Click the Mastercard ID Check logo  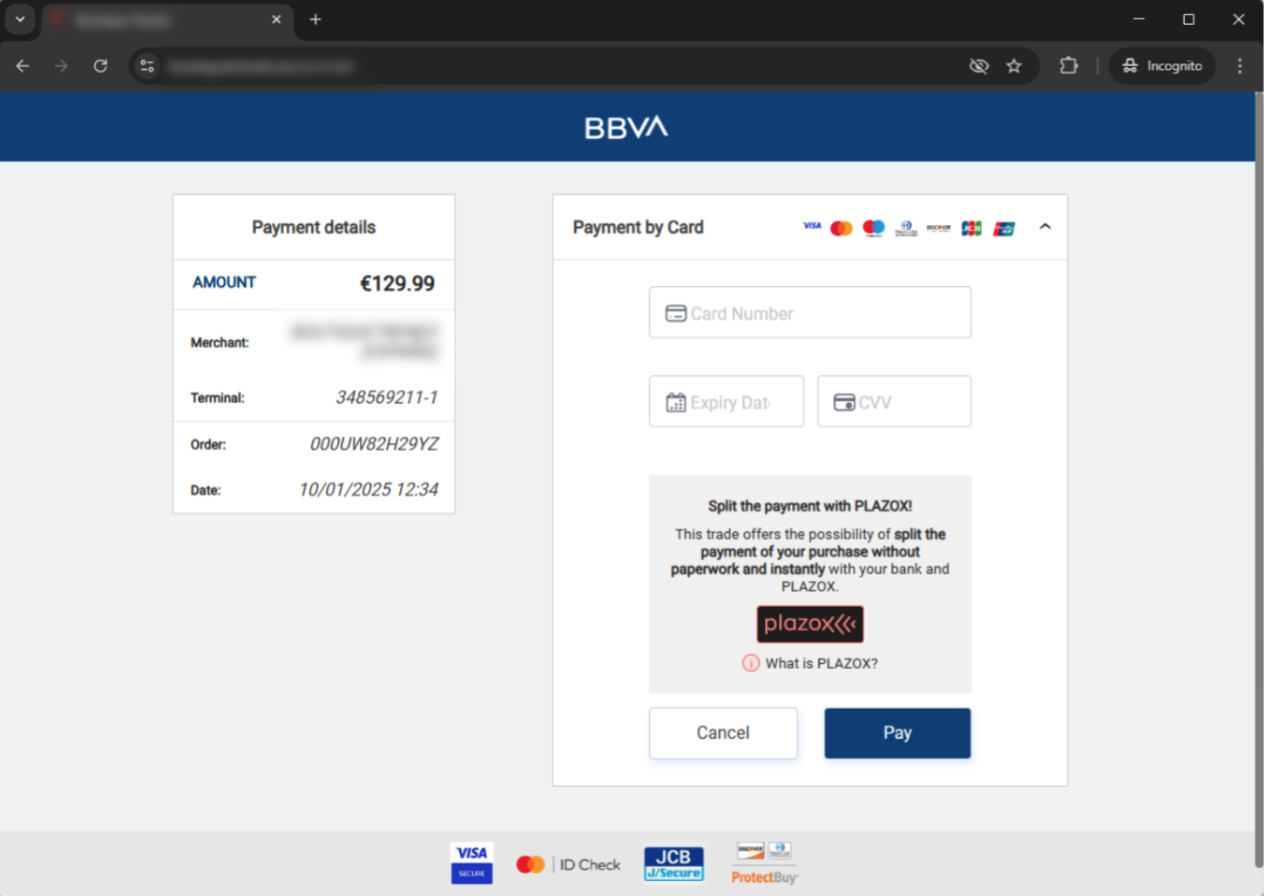[568, 864]
